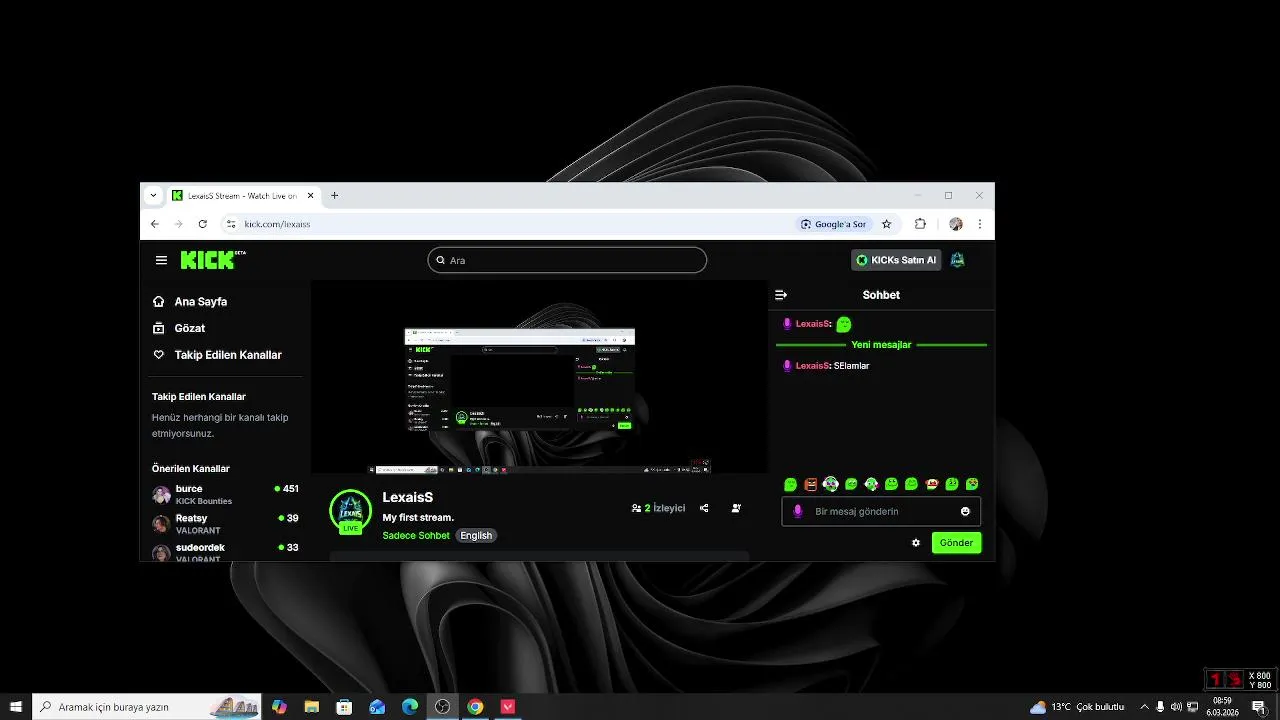Image resolution: width=1280 pixels, height=720 pixels.
Task: Open File Explorer from taskbar
Action: [x=311, y=707]
